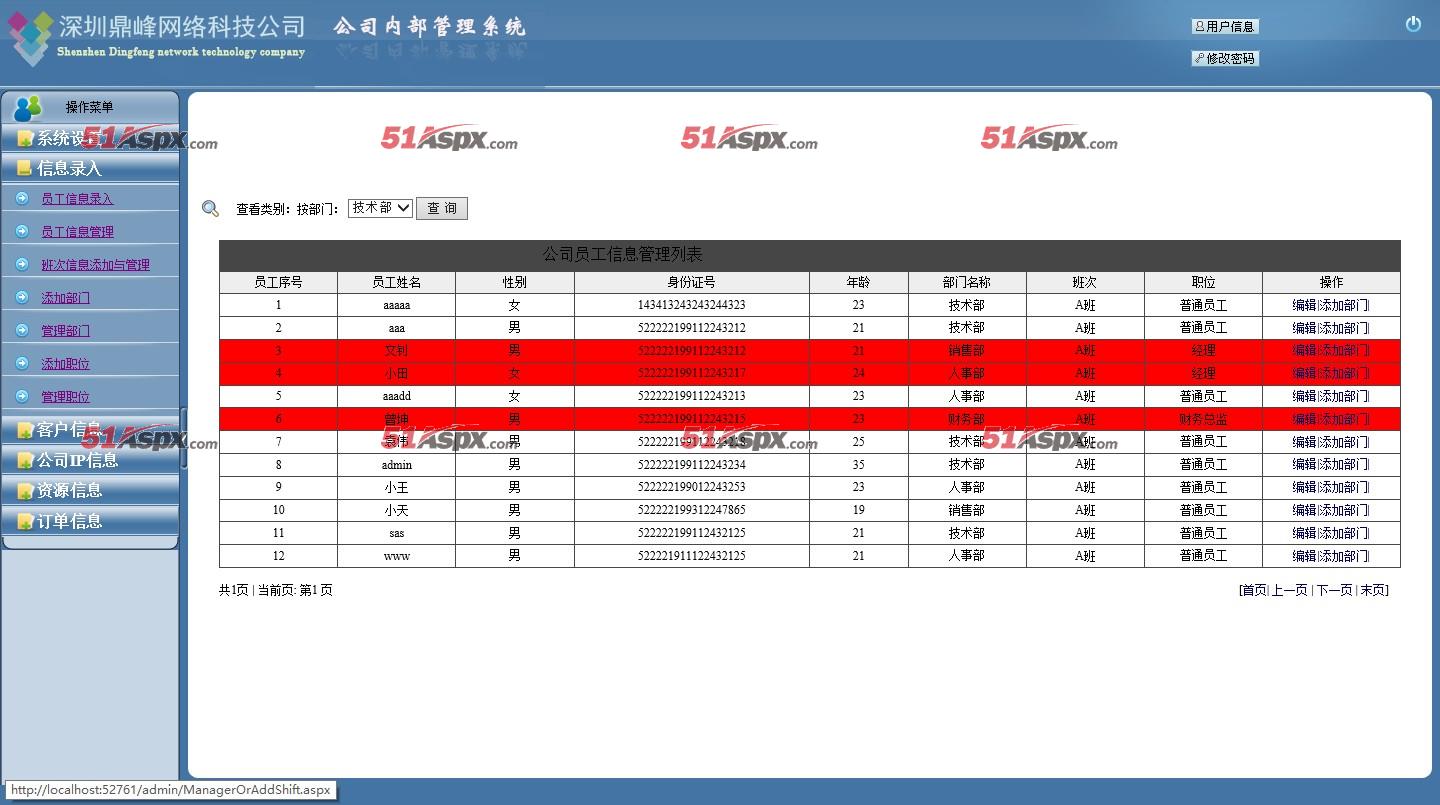Click the 职位 column header
1440x805 pixels.
click(x=1203, y=282)
